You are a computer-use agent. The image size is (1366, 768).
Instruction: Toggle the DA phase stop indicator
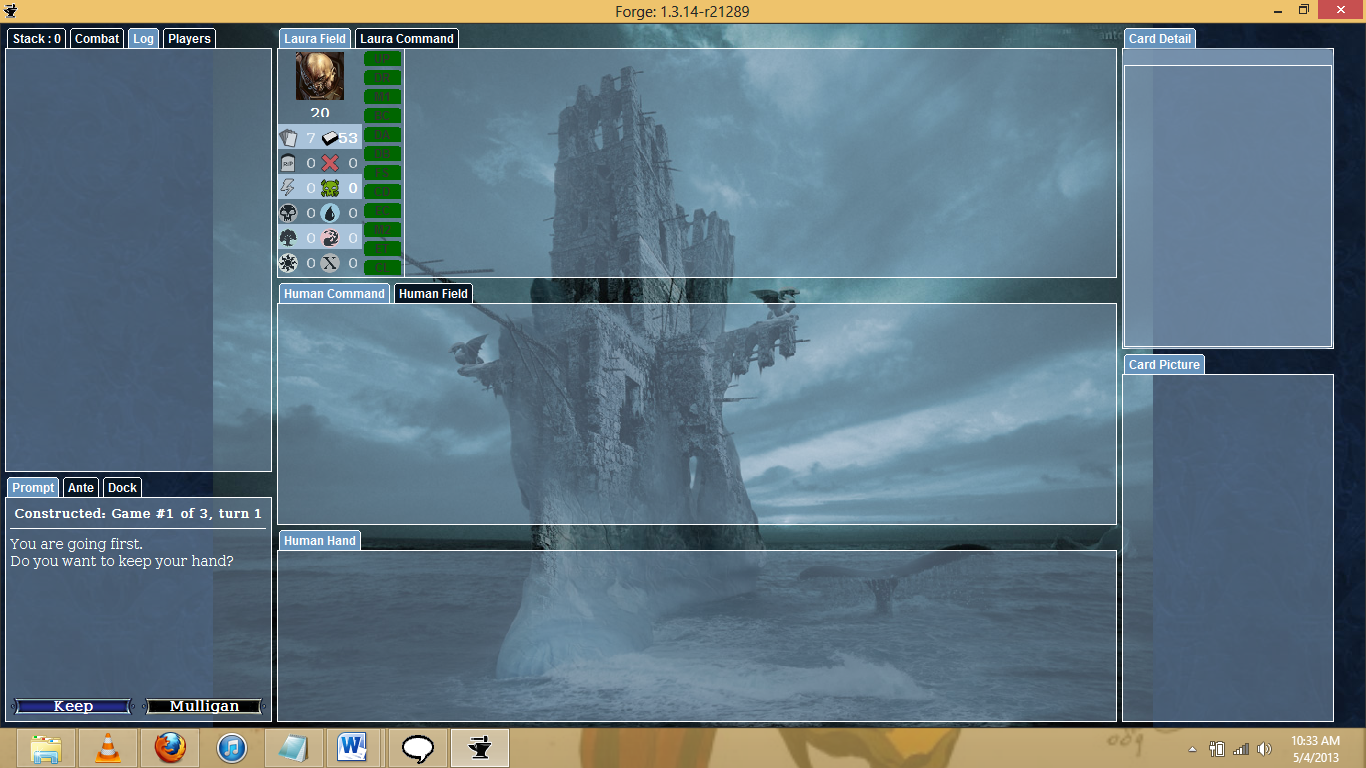point(382,135)
